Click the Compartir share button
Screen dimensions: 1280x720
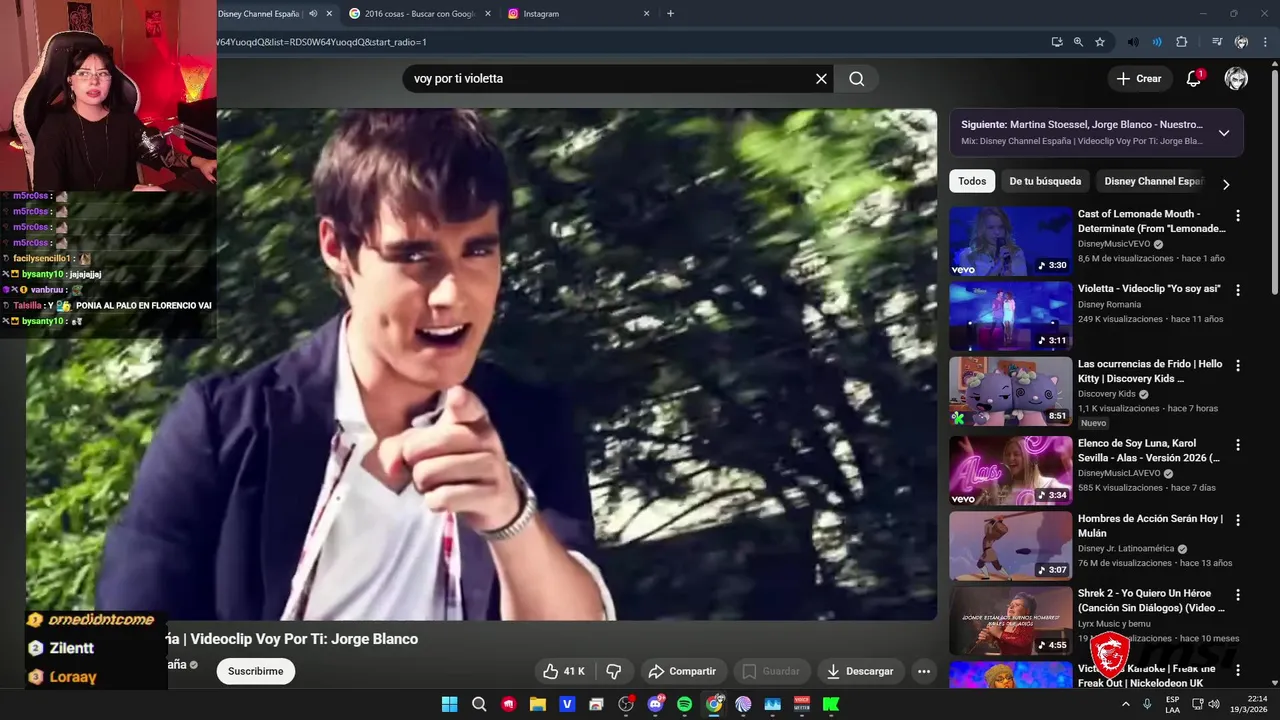tap(682, 671)
